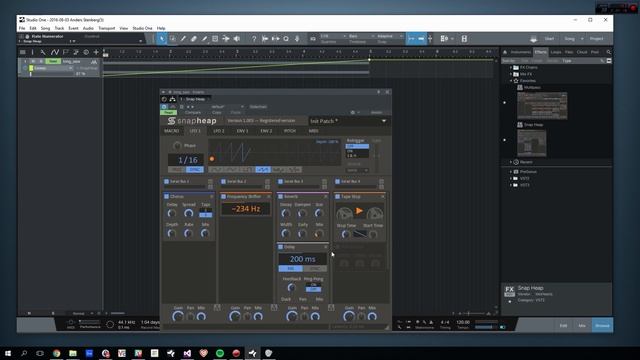Image resolution: width=640 pixels, height=360 pixels.
Task: Toggle the Delay module enable checkbox
Action: (x=280, y=247)
